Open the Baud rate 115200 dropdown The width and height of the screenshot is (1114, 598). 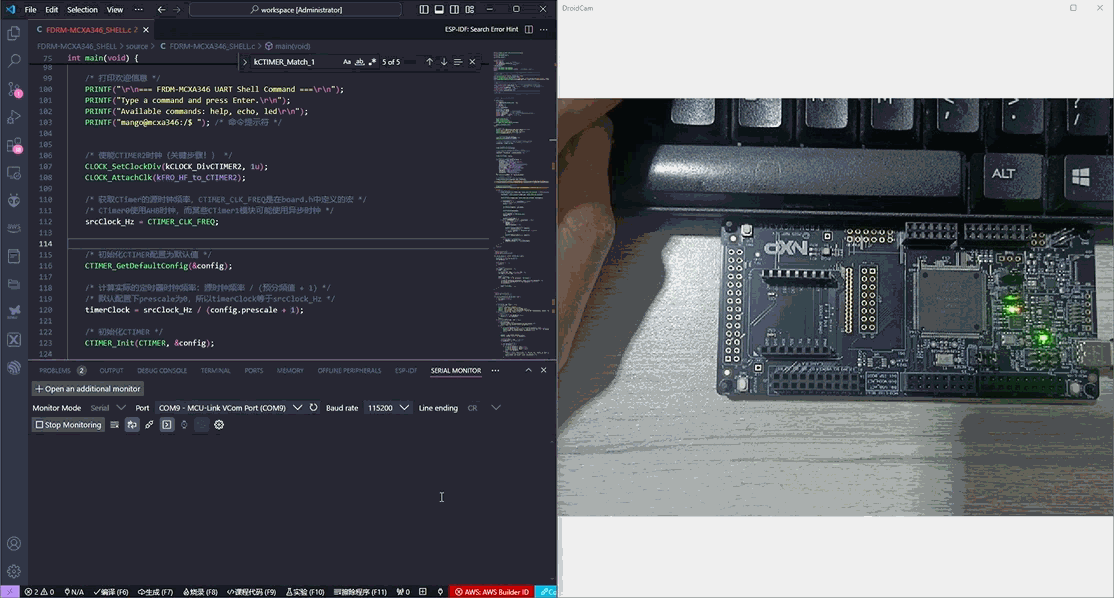pyautogui.click(x=389, y=408)
